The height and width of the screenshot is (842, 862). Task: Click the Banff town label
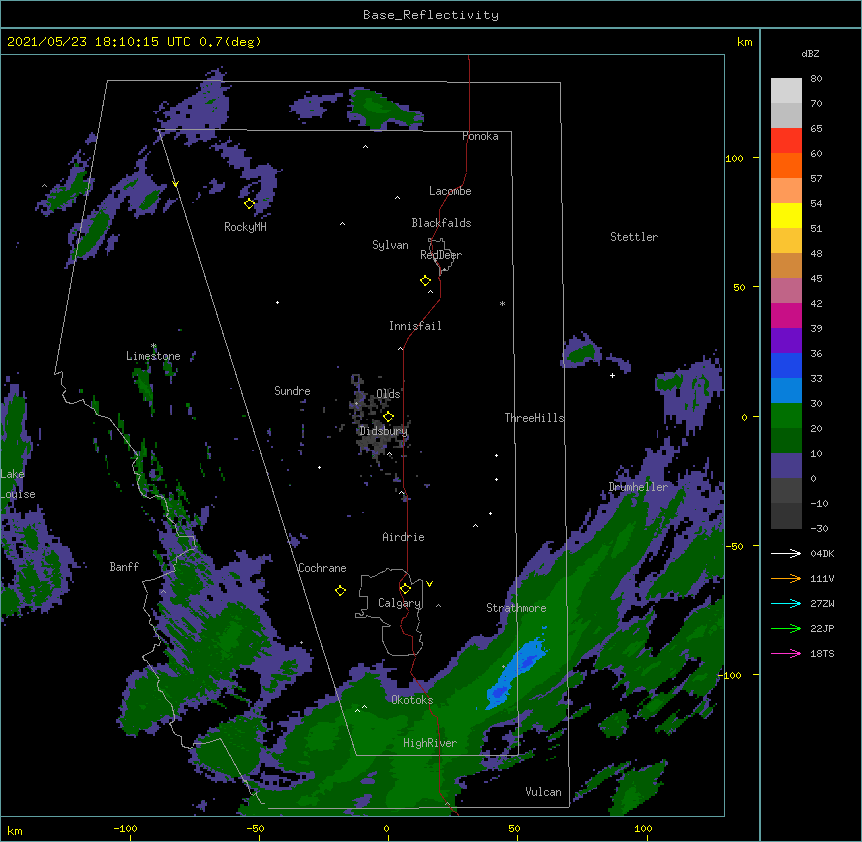124,567
